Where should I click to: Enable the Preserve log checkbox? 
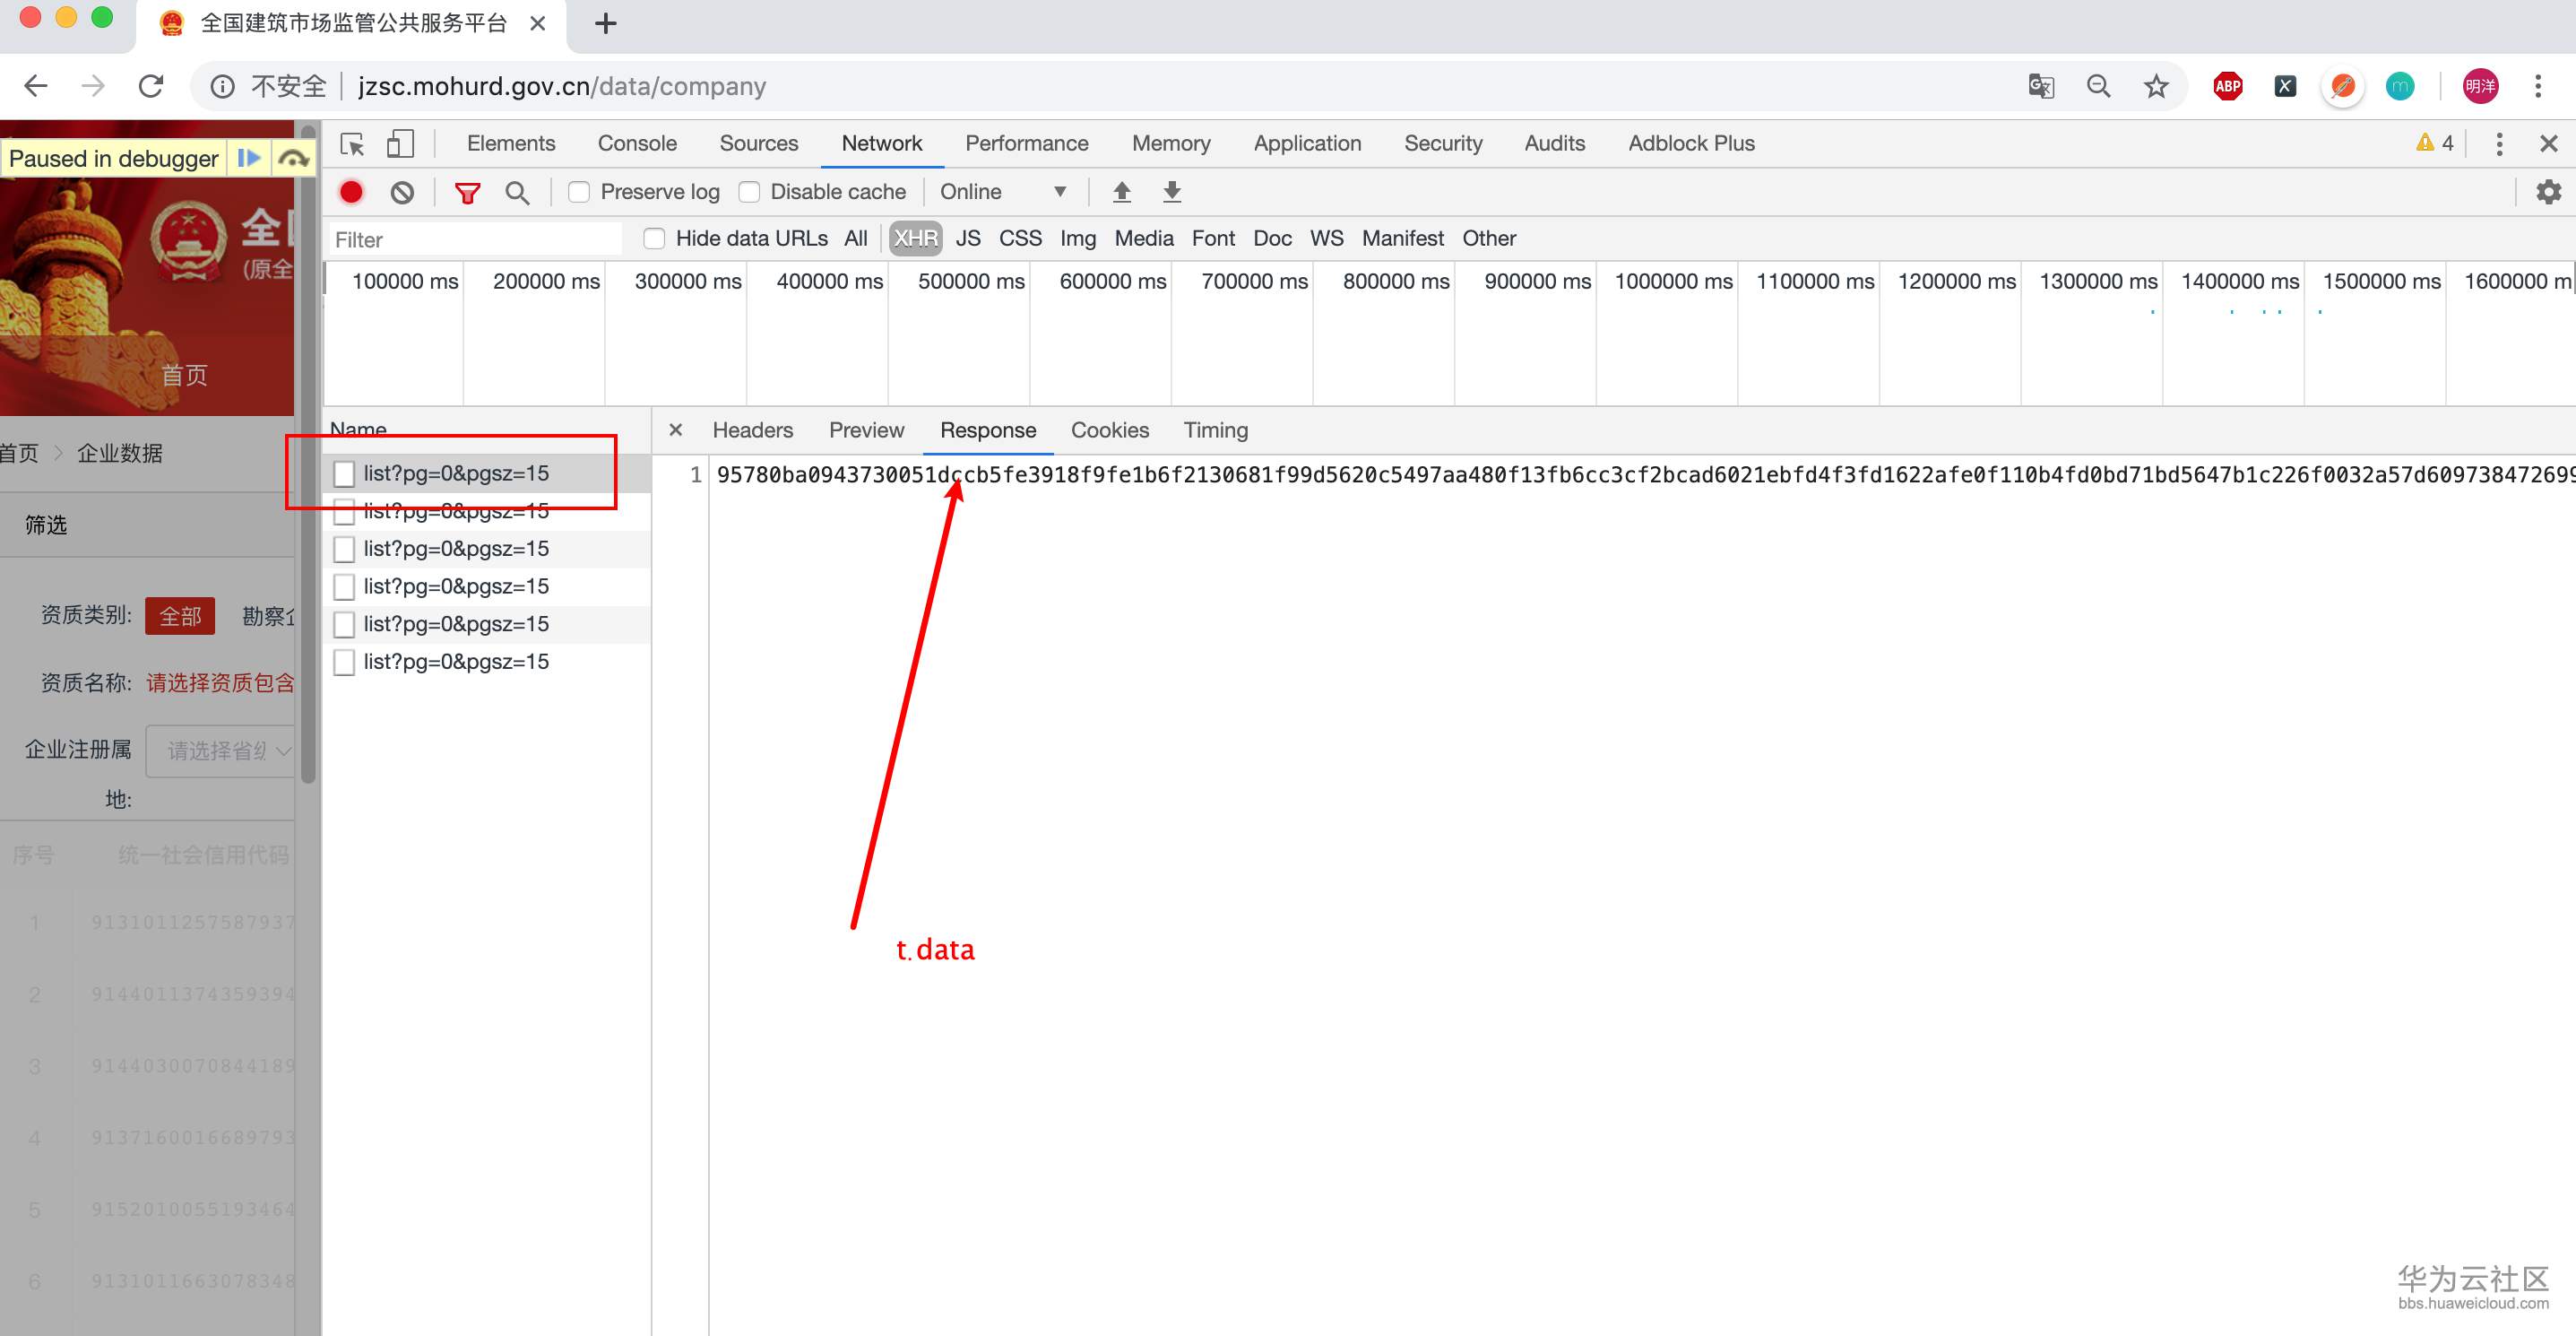[x=579, y=192]
